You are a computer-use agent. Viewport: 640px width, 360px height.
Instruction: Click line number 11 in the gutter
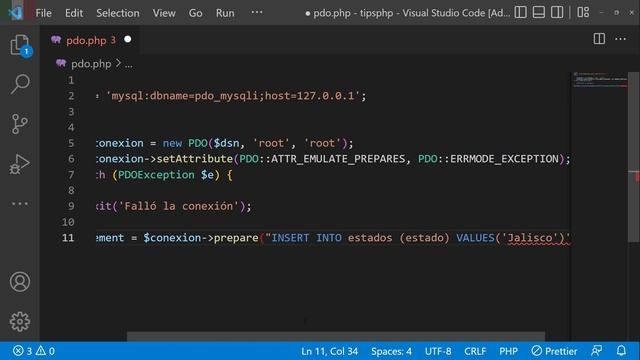pos(68,238)
